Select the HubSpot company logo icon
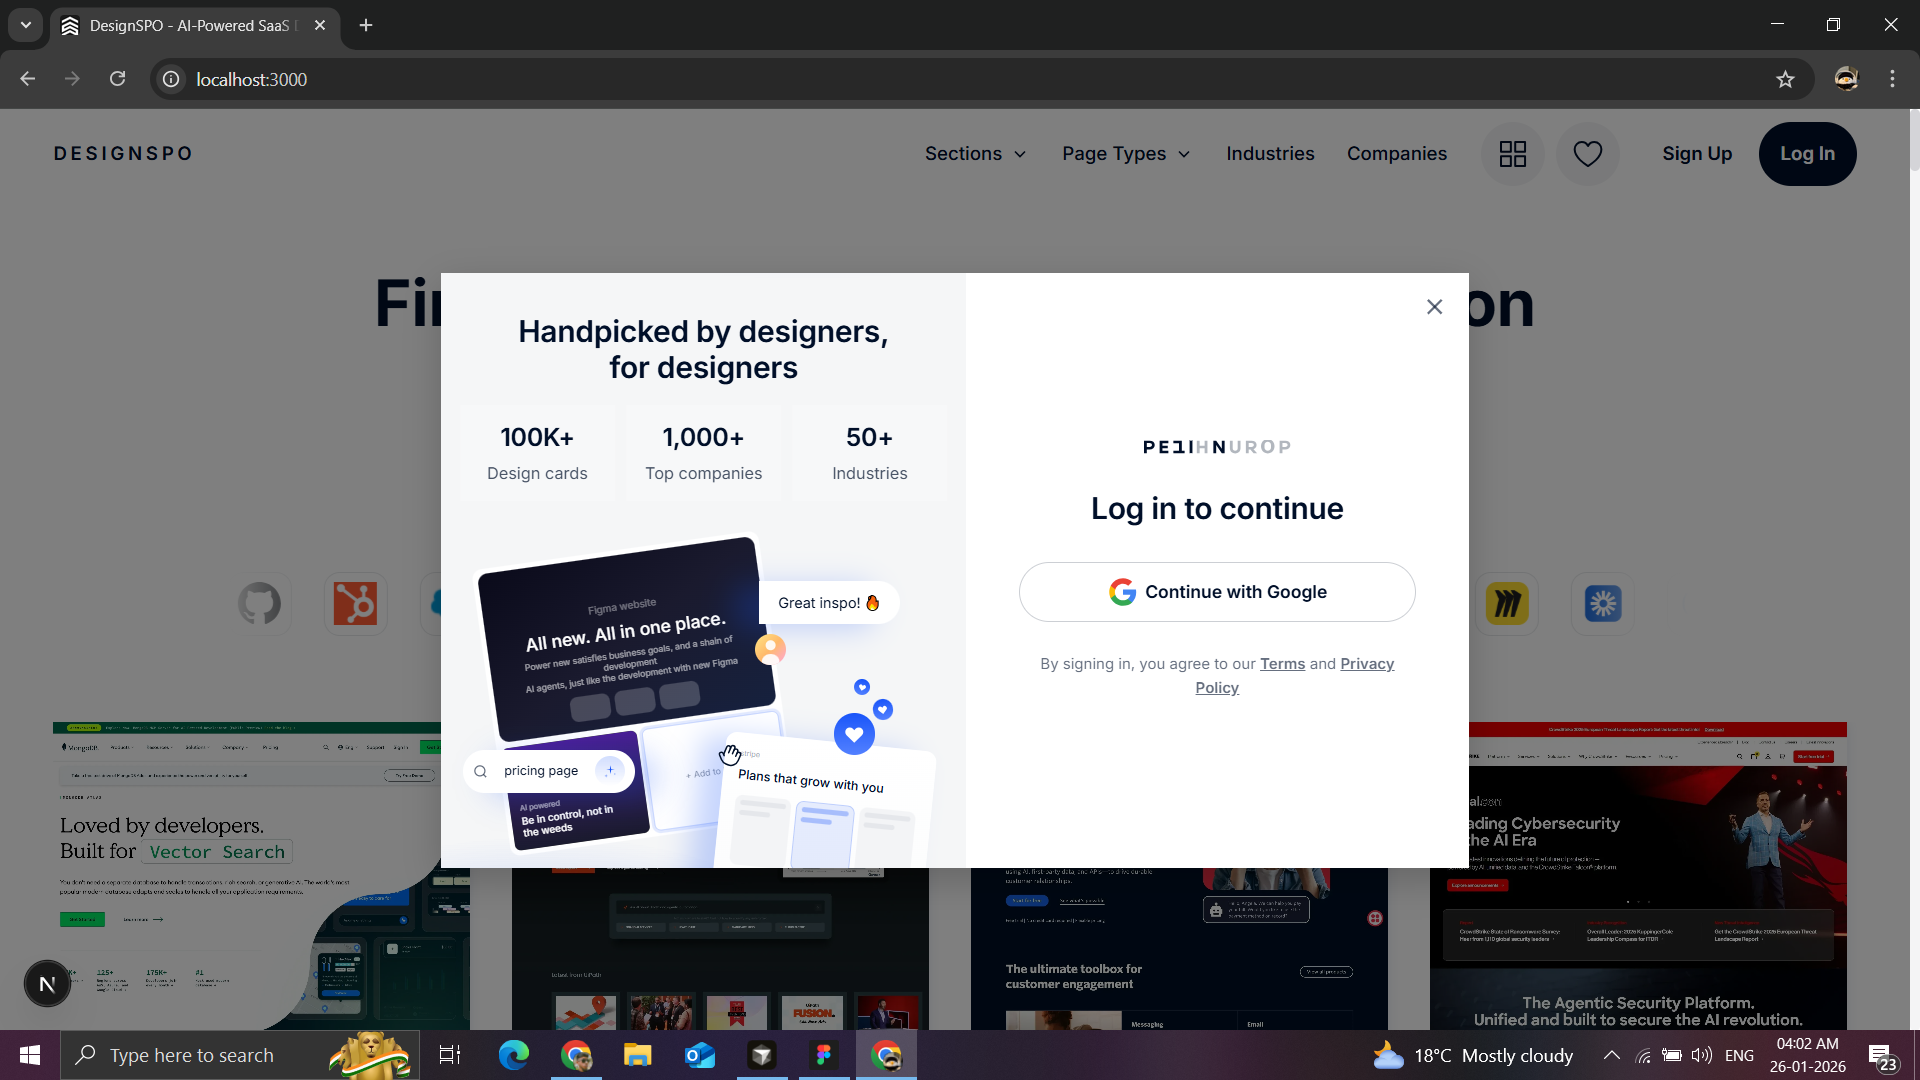 tap(355, 604)
